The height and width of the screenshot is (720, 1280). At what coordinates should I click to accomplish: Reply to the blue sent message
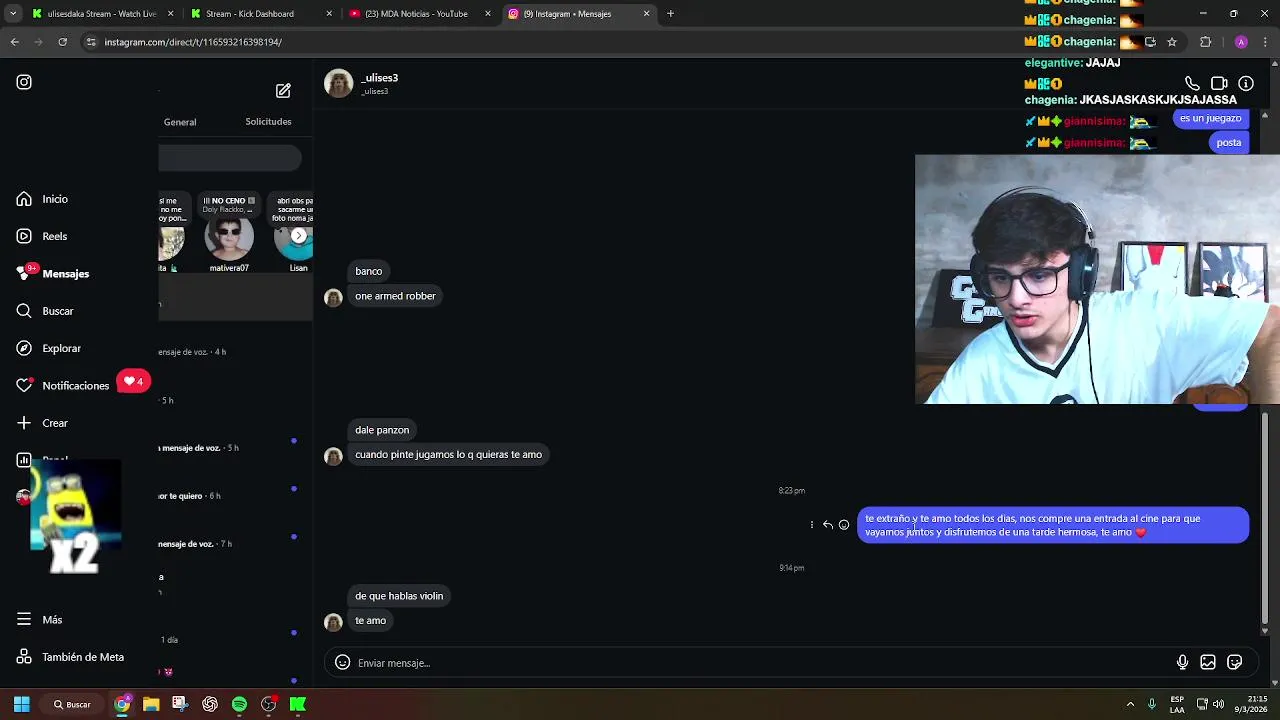pyautogui.click(x=828, y=525)
